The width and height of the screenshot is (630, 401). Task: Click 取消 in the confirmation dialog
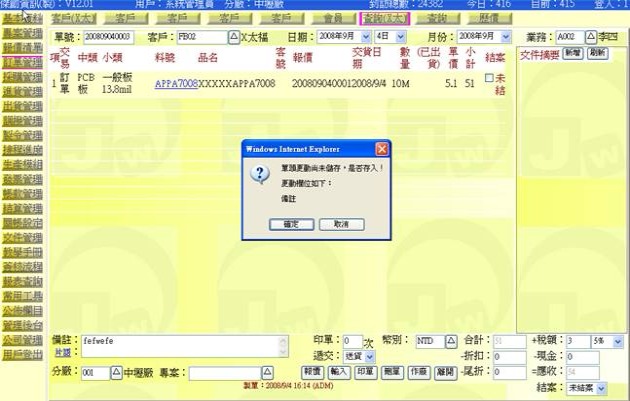(x=340, y=224)
